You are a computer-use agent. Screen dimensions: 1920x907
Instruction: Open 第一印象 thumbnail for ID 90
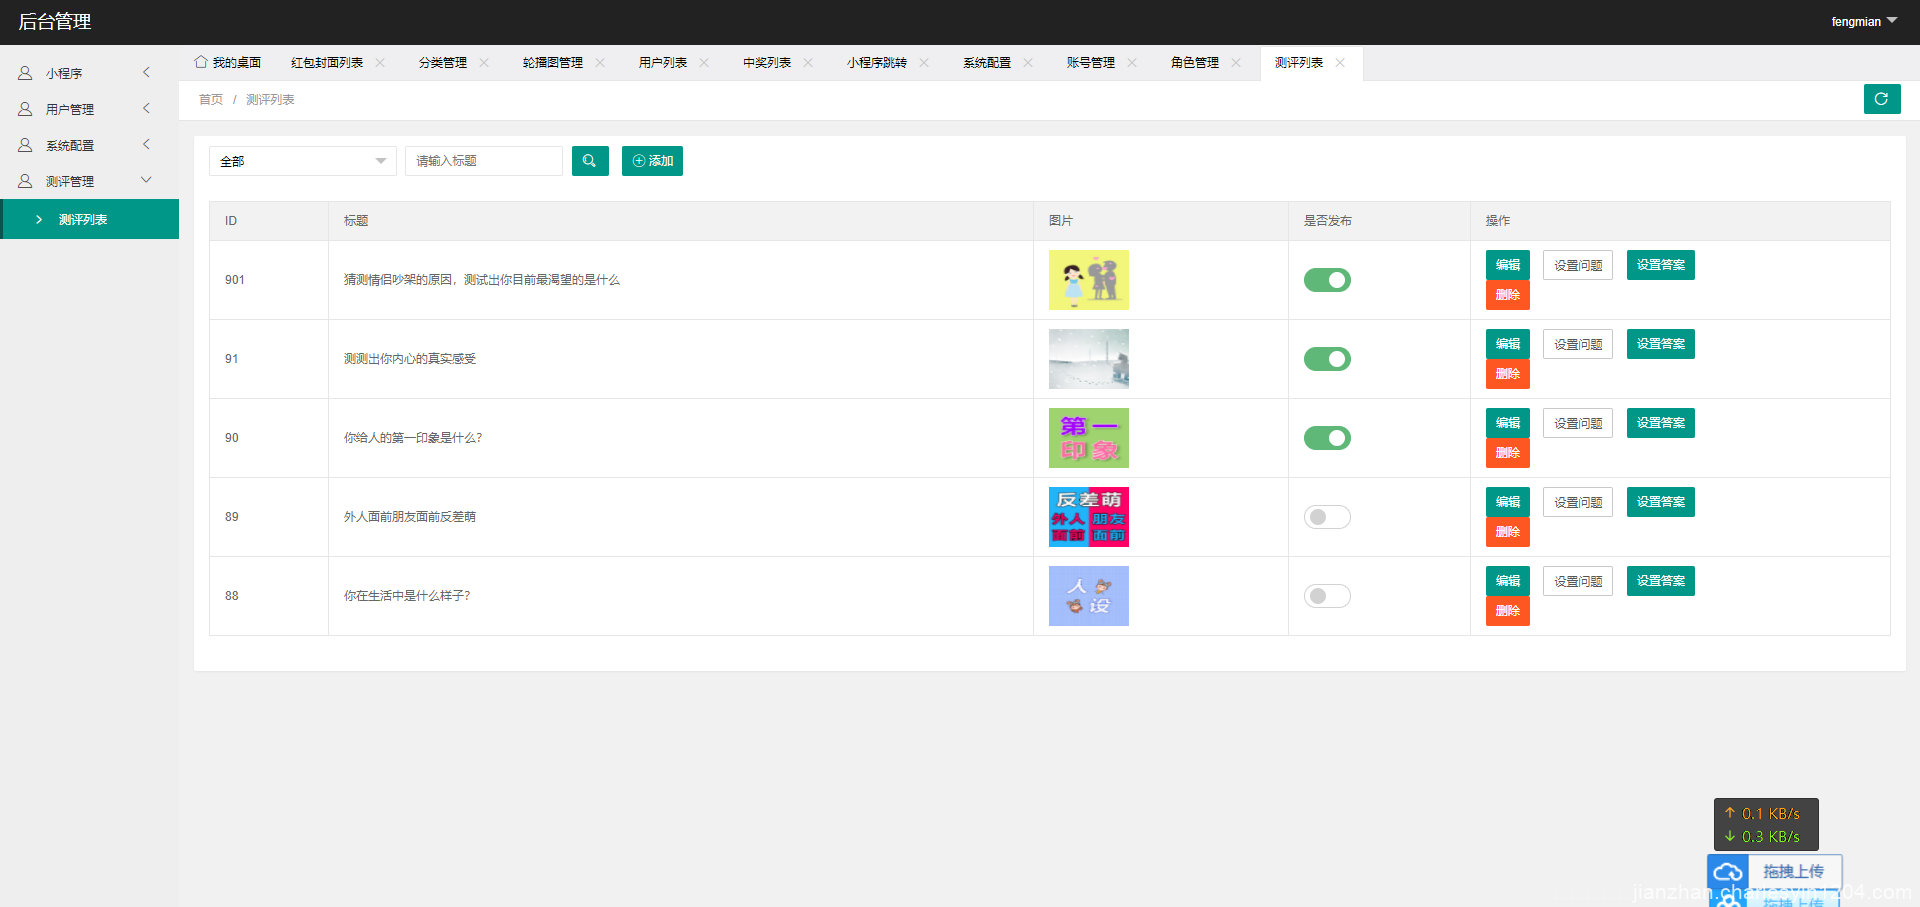(x=1089, y=438)
